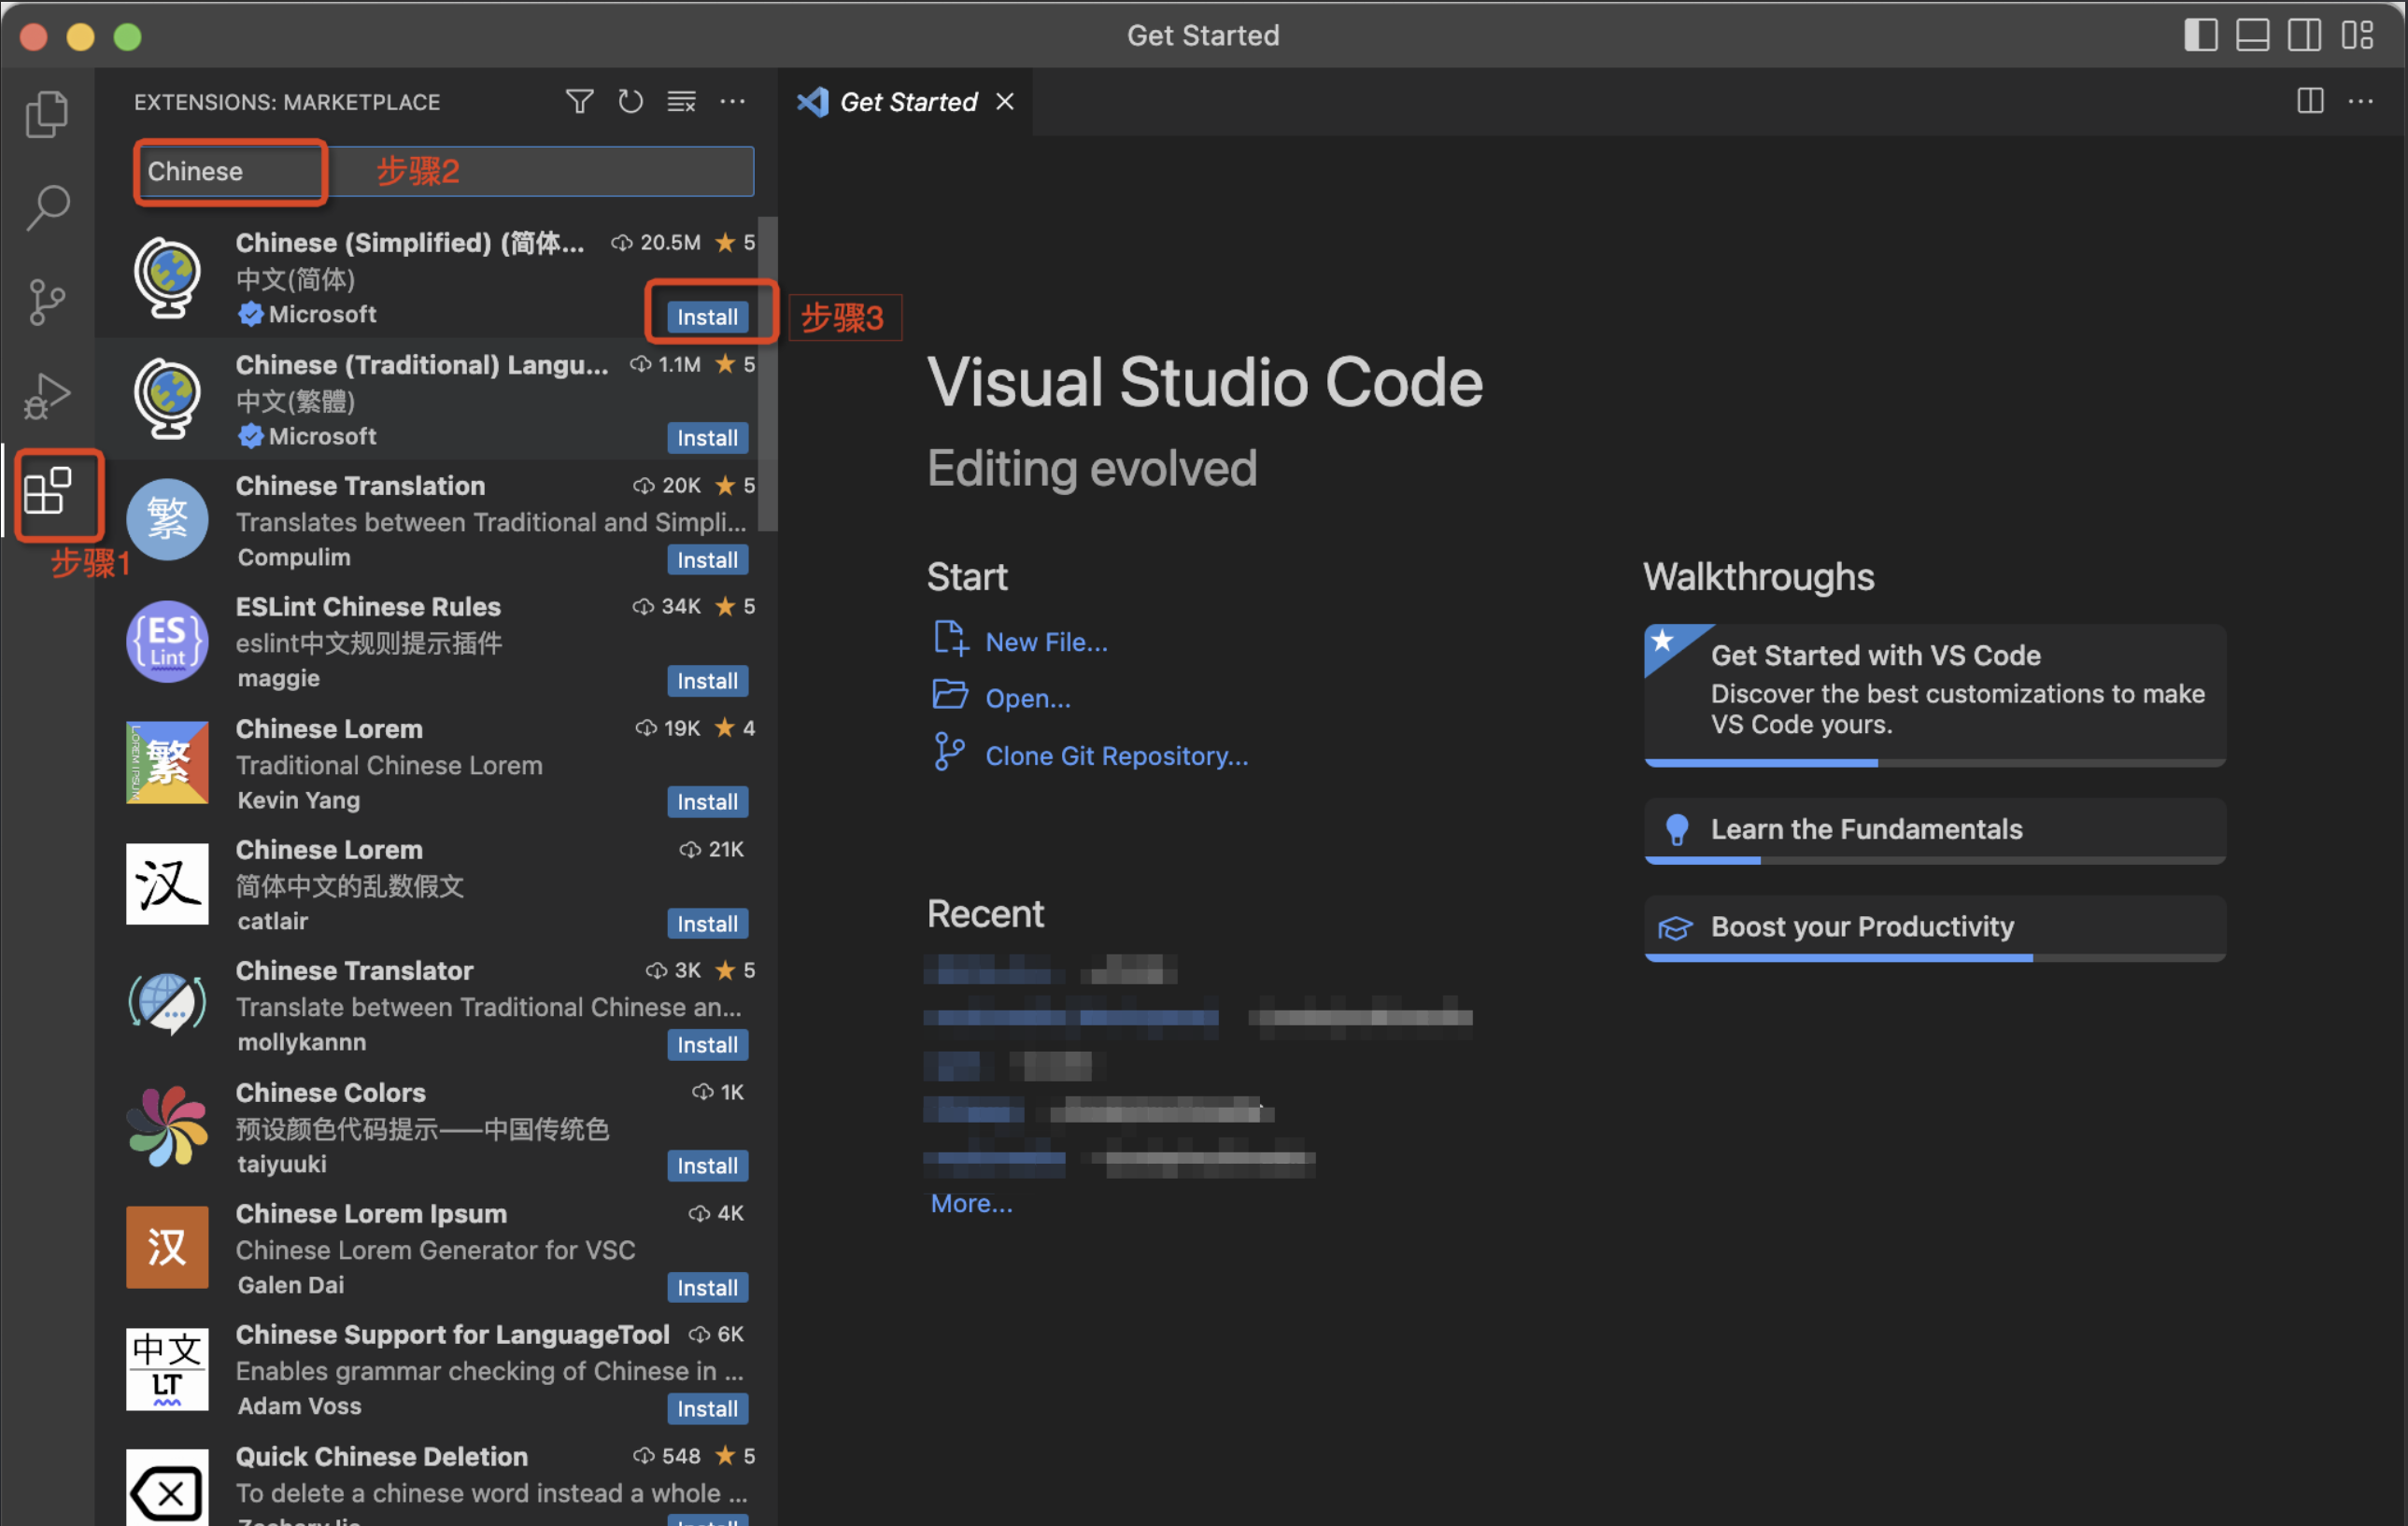Open the Explorer view in activity bar
This screenshot has height=1526, width=2408.
point(47,113)
